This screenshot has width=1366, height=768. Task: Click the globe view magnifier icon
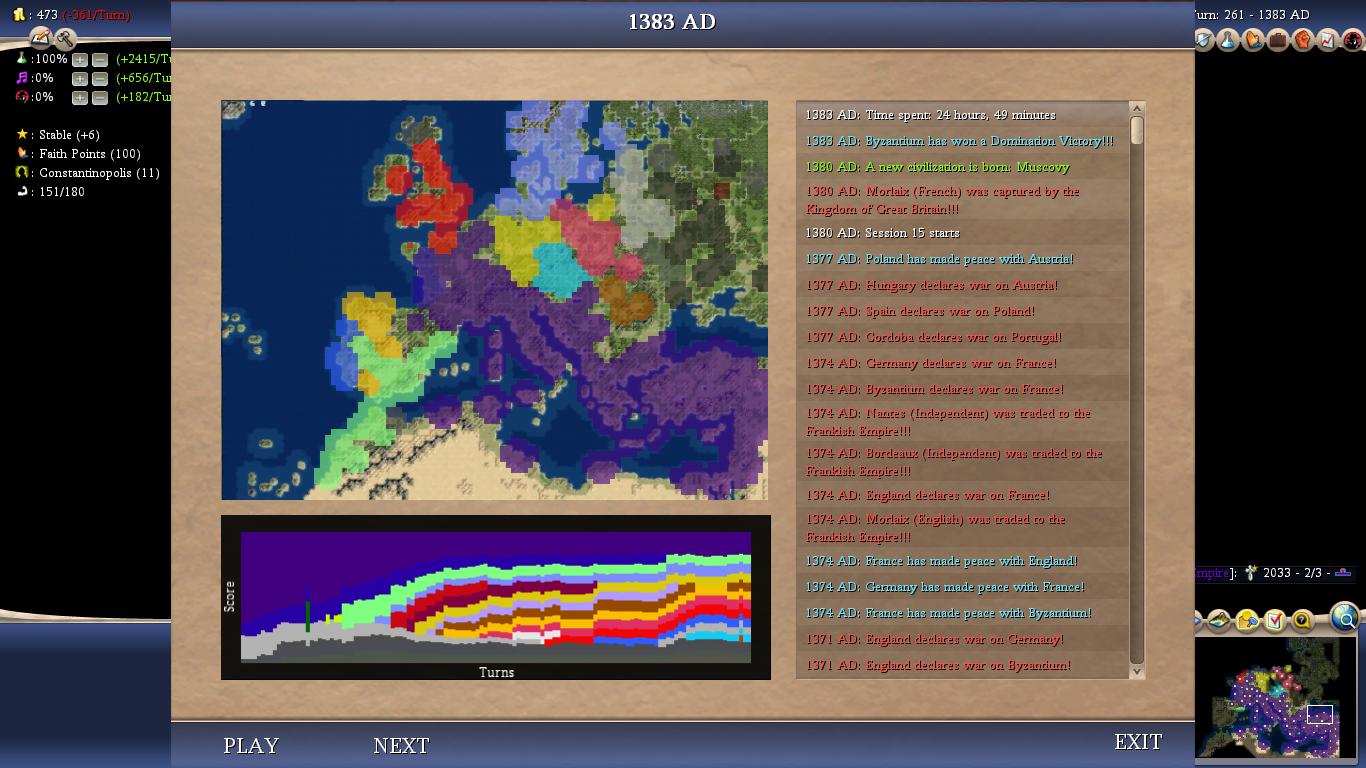1346,619
